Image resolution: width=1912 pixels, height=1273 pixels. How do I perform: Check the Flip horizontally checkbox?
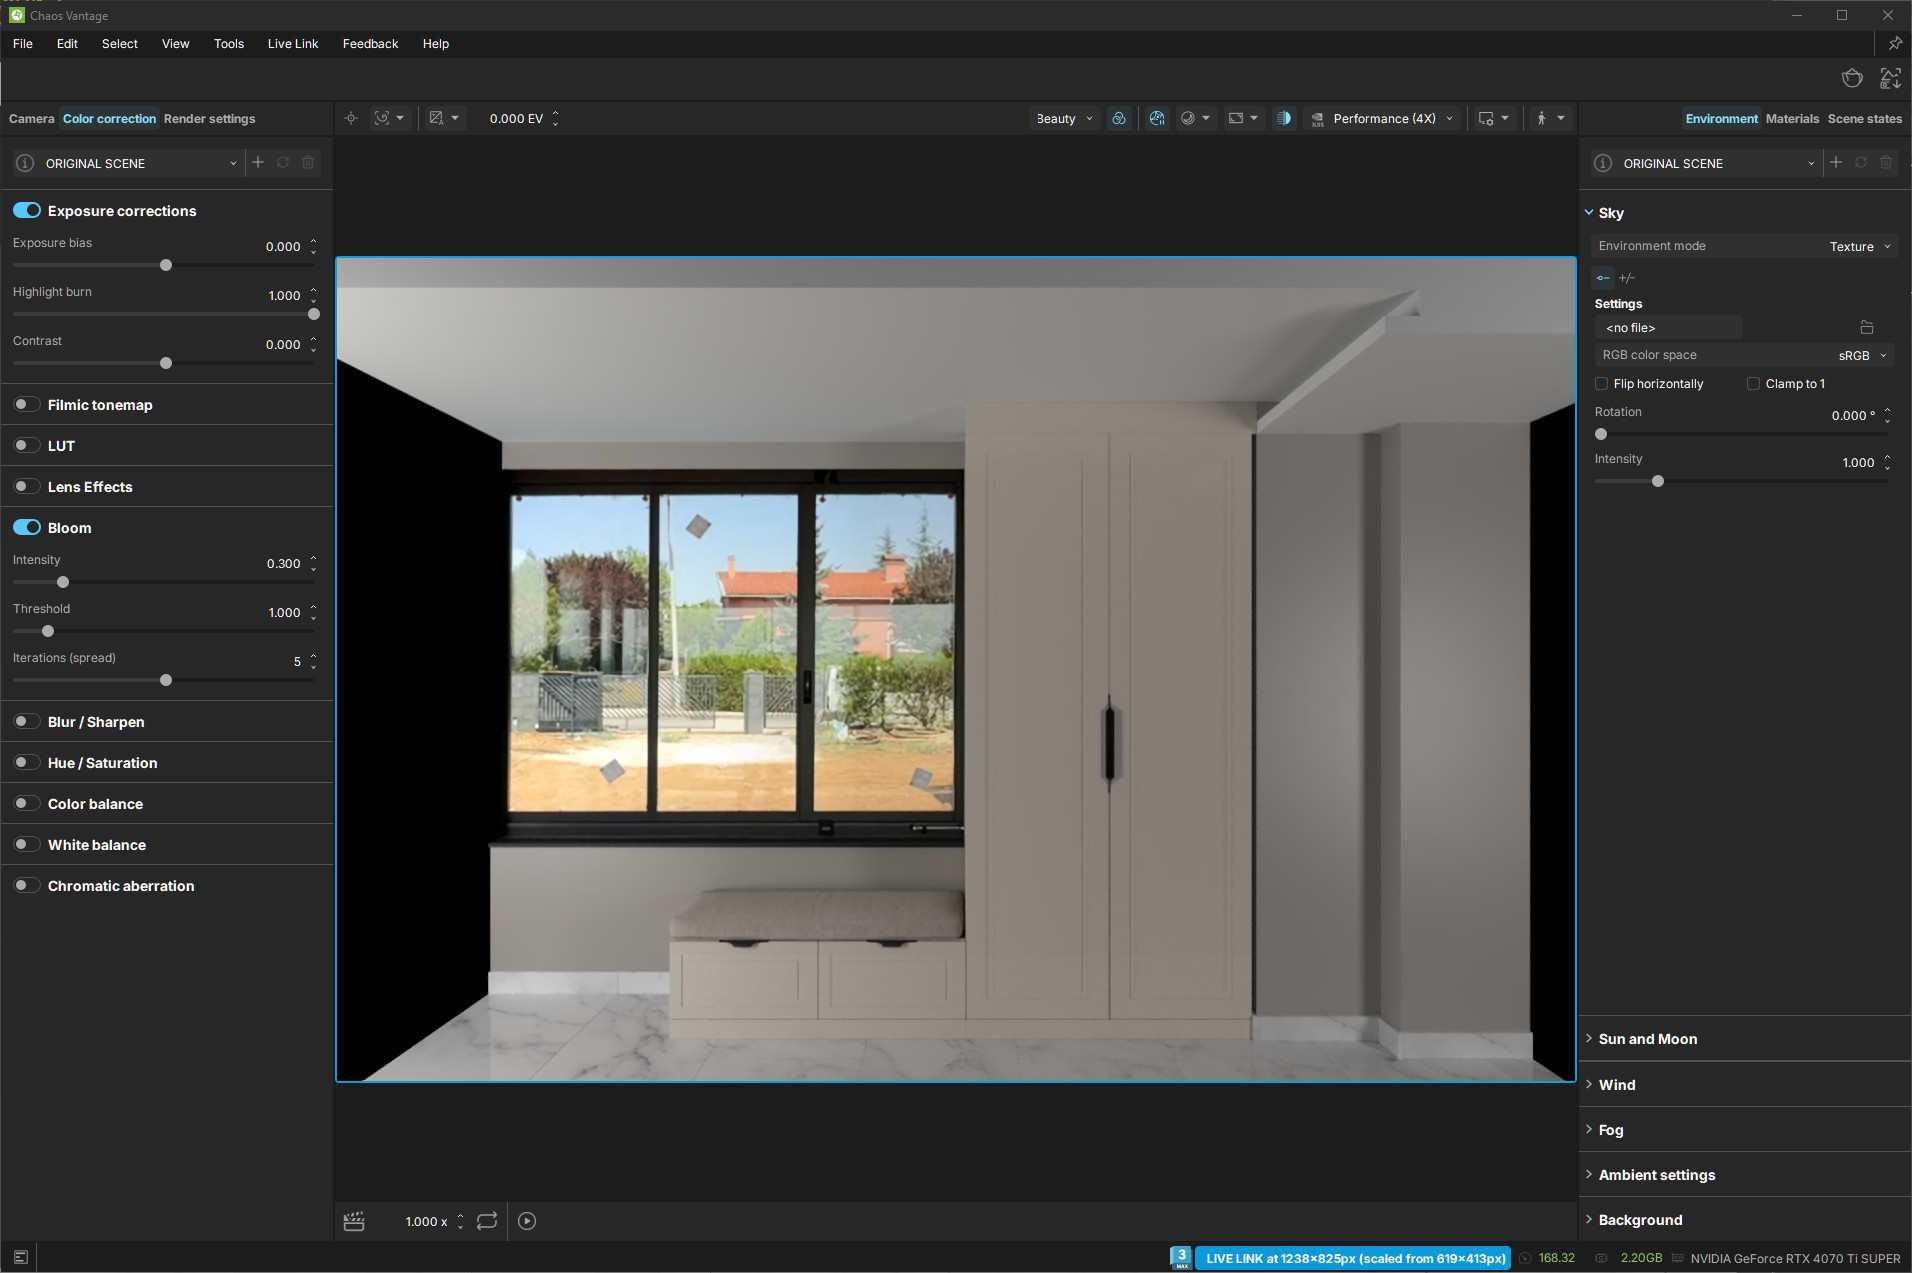pos(1602,384)
